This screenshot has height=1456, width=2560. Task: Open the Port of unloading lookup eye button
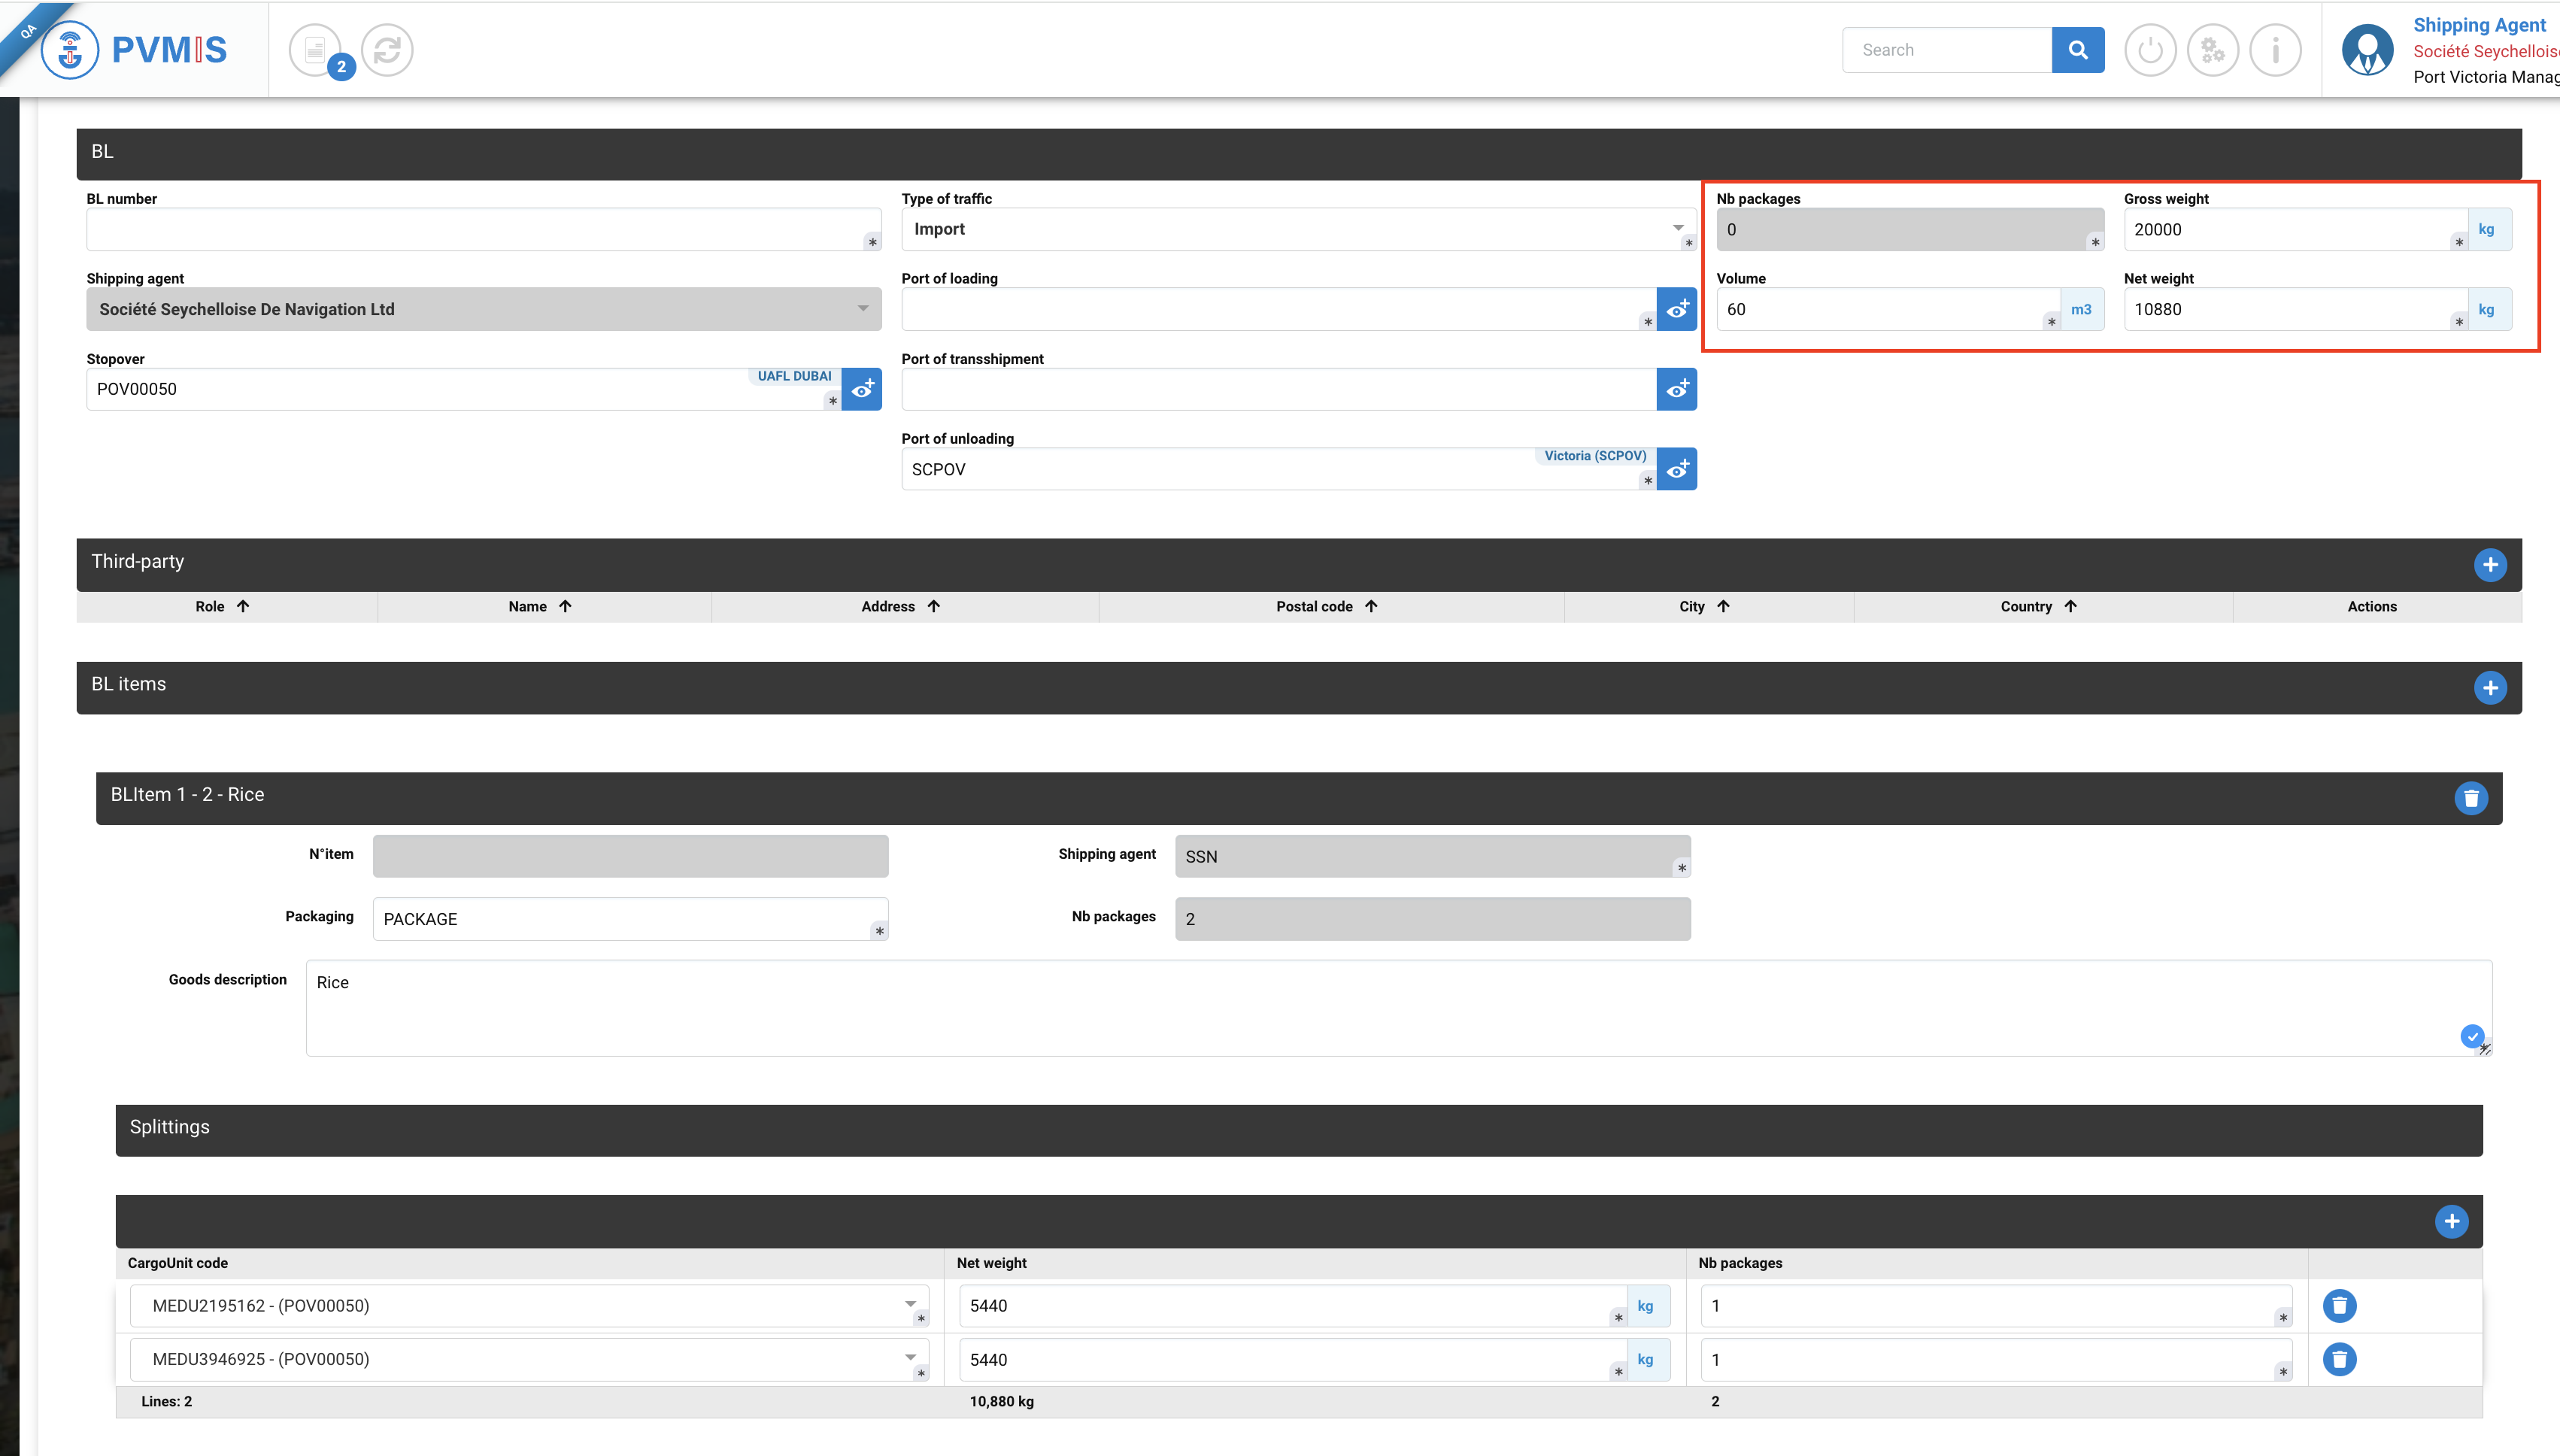pyautogui.click(x=1677, y=469)
